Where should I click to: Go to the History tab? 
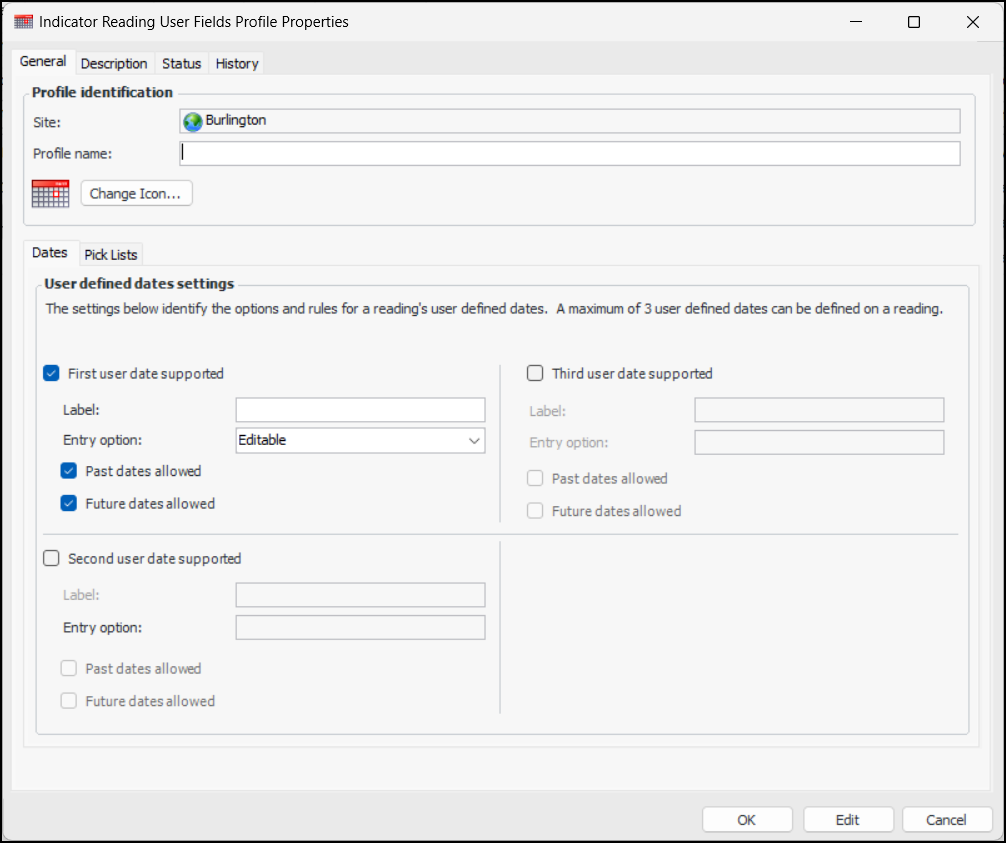pos(237,63)
